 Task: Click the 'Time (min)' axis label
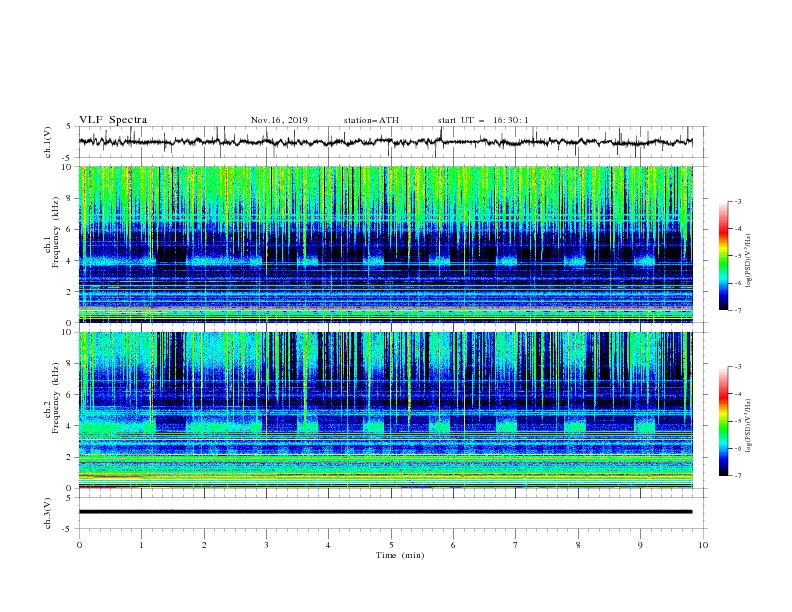[400, 555]
